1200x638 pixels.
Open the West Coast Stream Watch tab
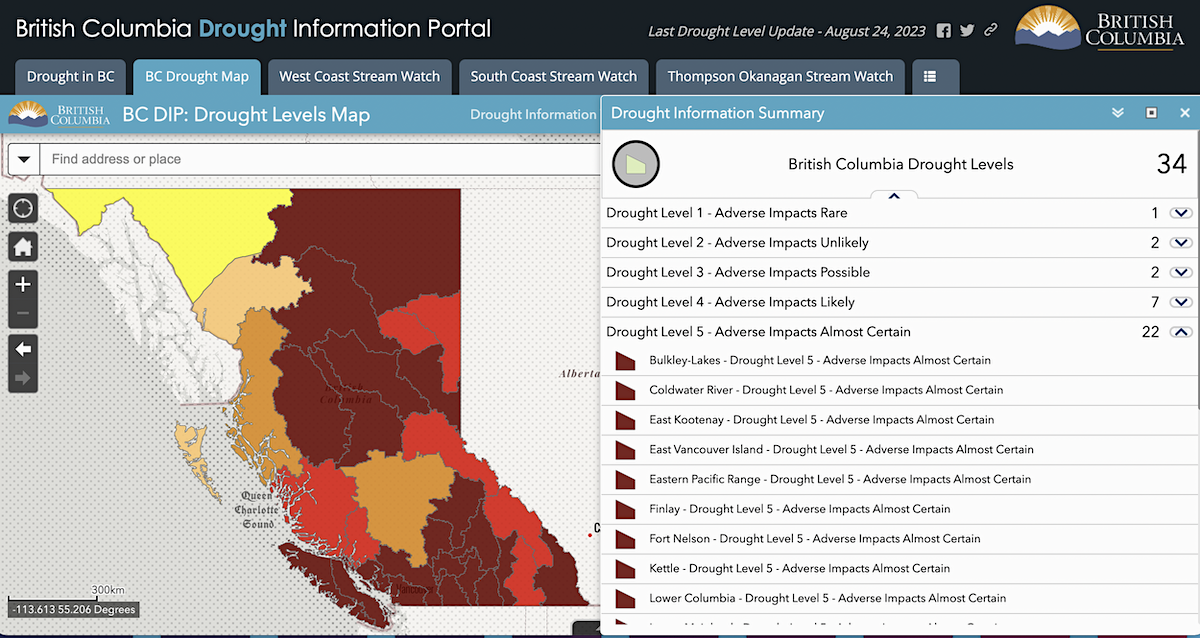click(360, 76)
